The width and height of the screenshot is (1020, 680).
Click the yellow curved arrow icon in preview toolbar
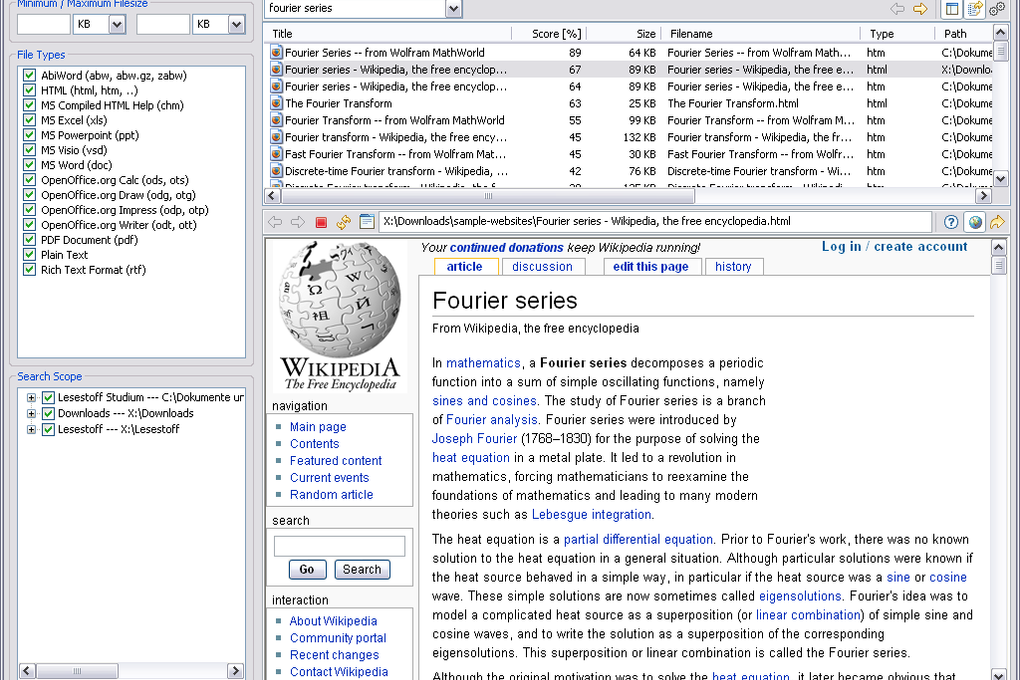coord(997,222)
